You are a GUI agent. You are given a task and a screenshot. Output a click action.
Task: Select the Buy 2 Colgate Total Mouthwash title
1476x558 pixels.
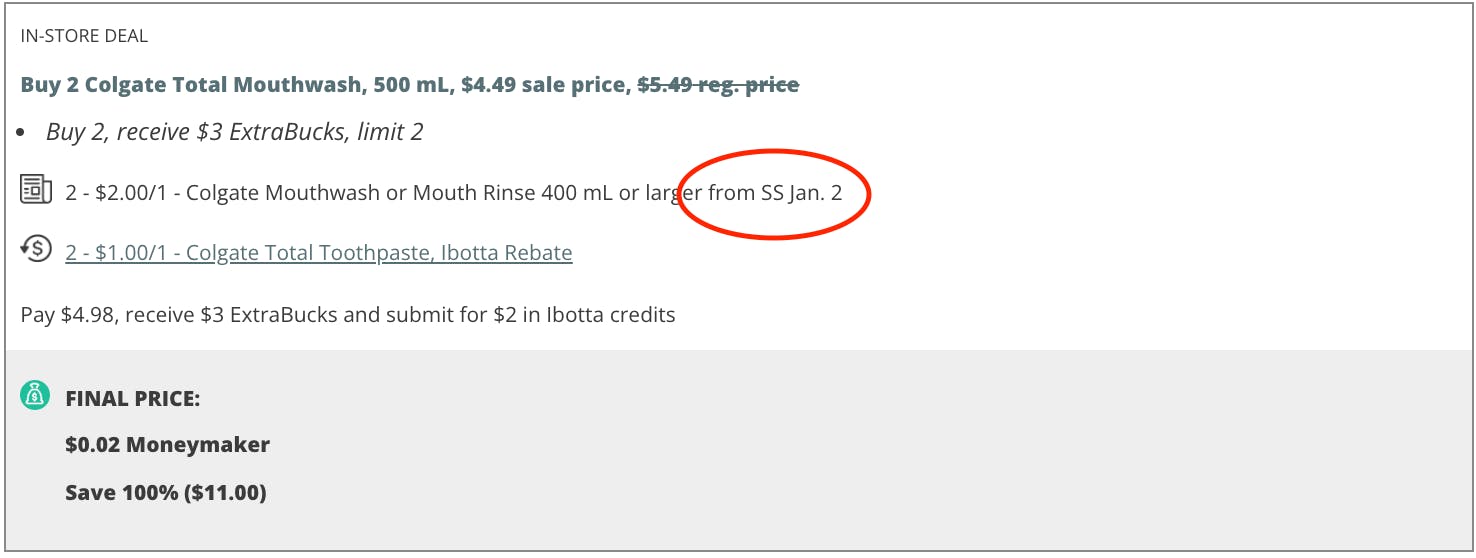point(191,85)
